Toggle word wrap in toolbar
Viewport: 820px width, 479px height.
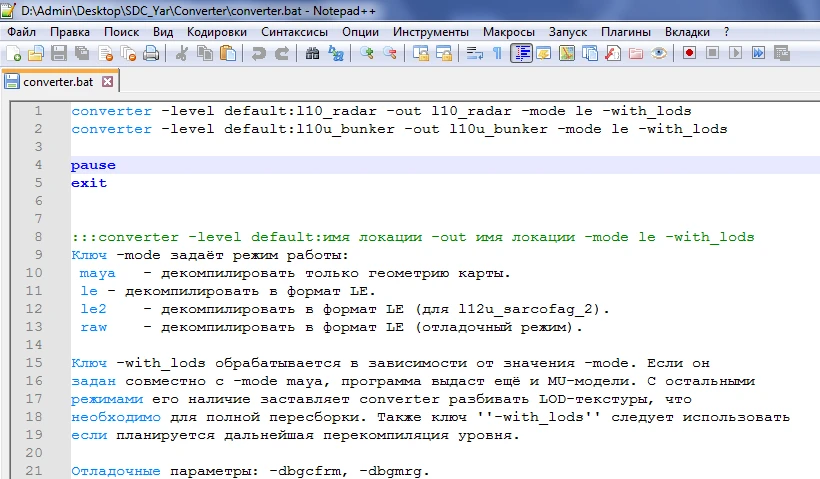[474, 53]
